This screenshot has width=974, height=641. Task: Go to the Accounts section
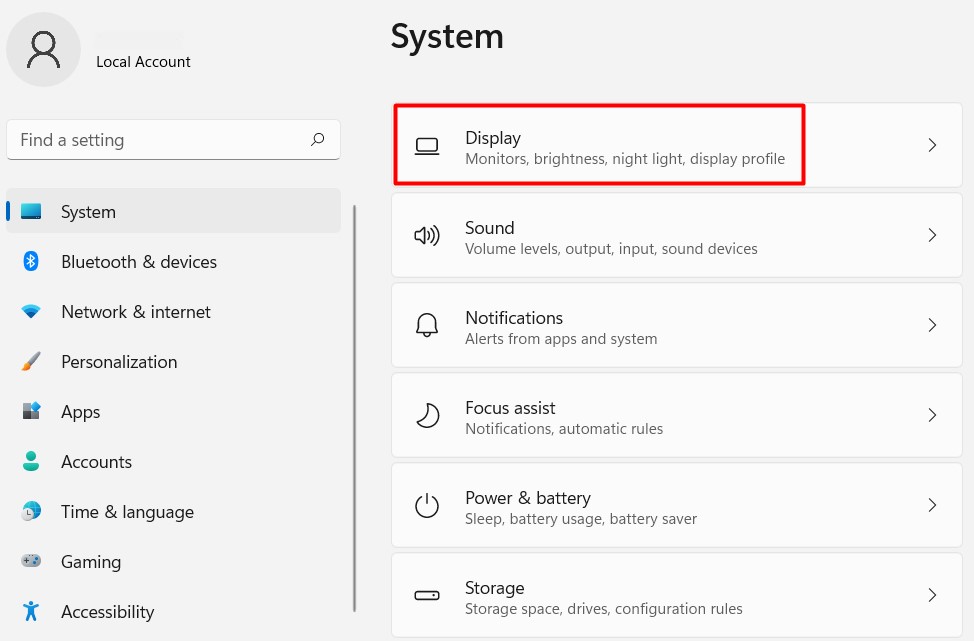coord(96,462)
